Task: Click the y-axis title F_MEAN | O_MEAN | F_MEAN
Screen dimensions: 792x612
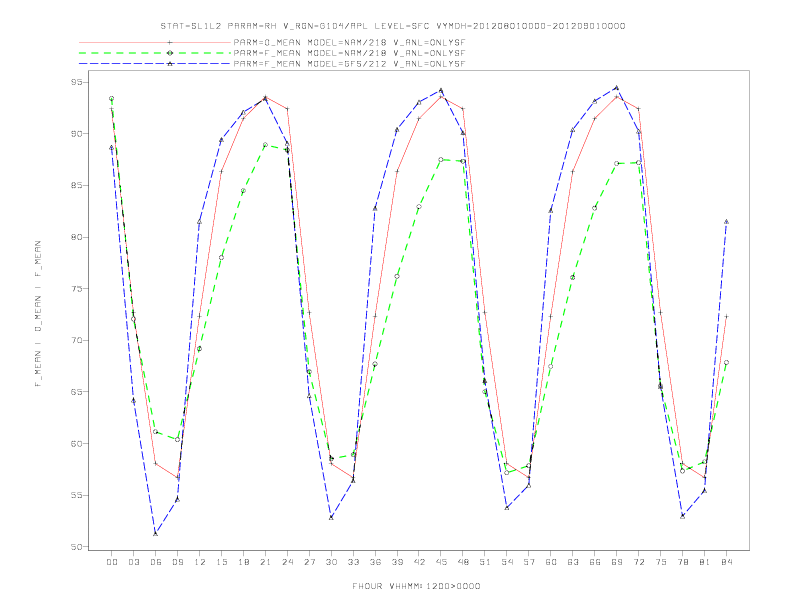Action: coord(38,314)
